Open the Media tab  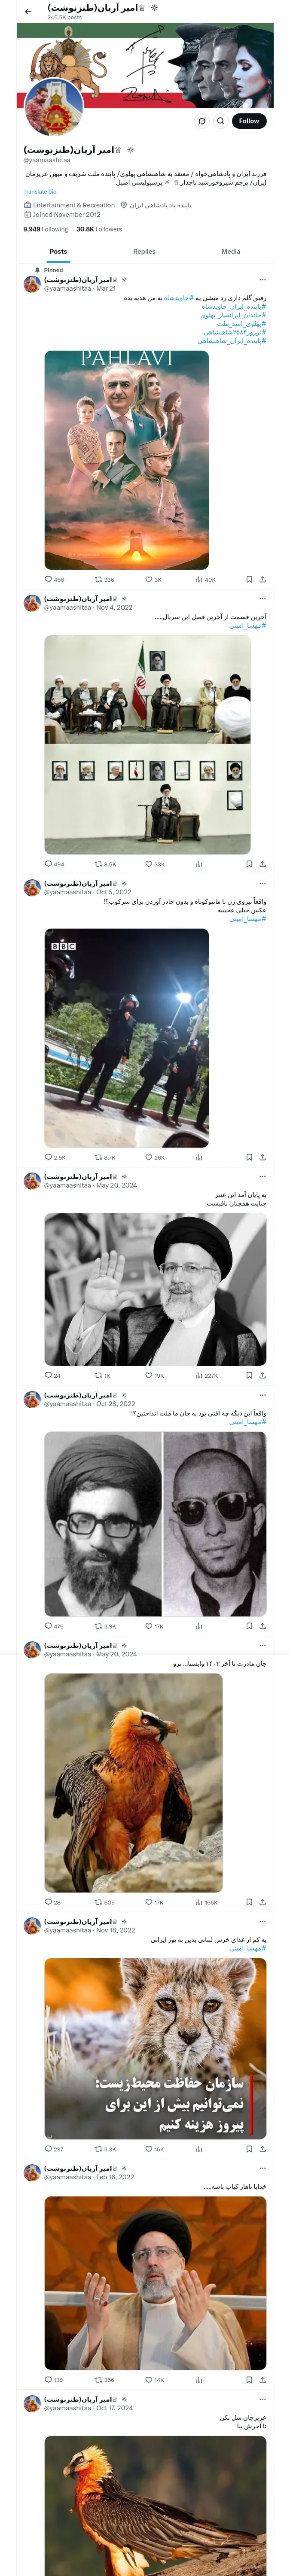click(x=231, y=252)
